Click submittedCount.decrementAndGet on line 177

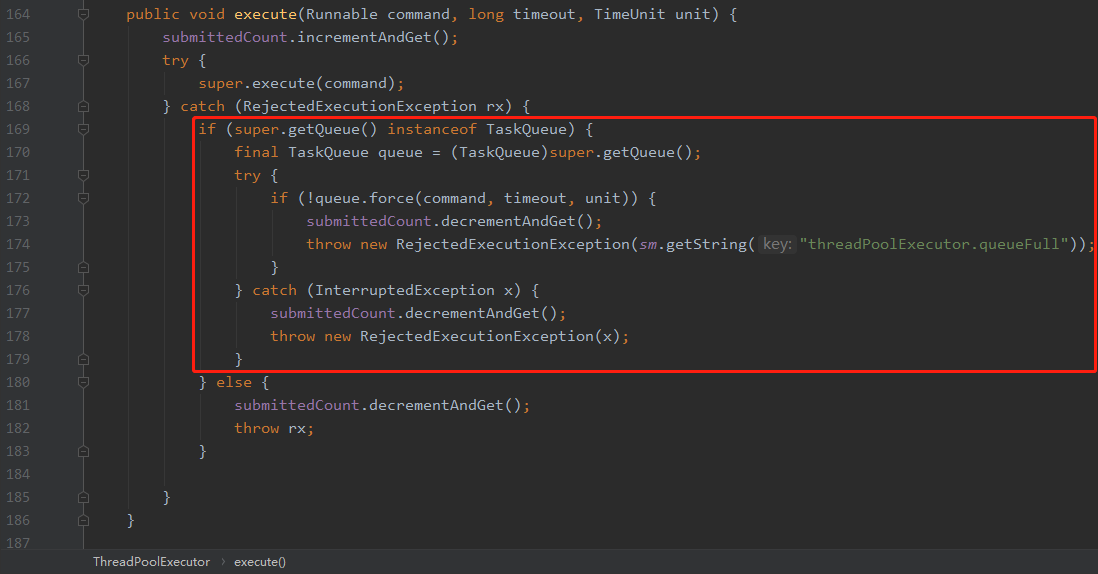414,314
